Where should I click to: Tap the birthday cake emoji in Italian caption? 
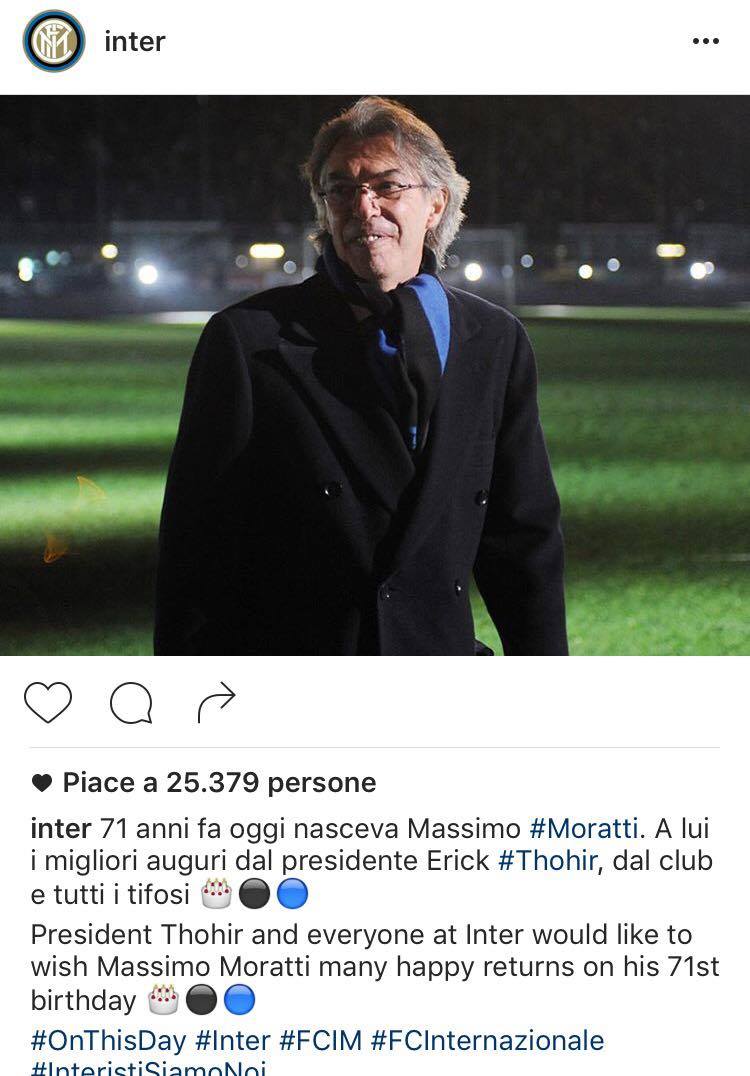coord(216,893)
